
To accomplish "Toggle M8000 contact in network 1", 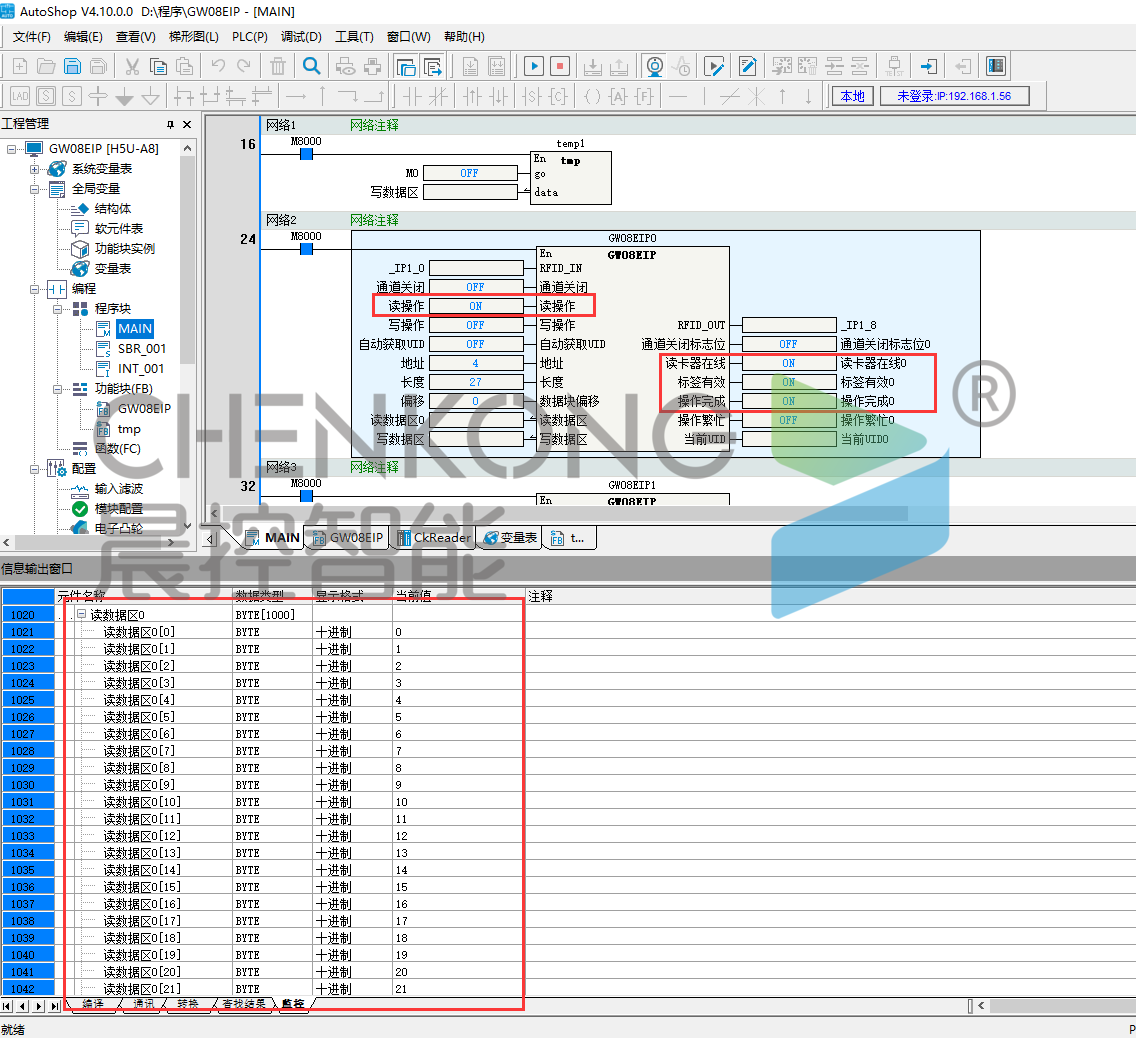I will [x=306, y=154].
